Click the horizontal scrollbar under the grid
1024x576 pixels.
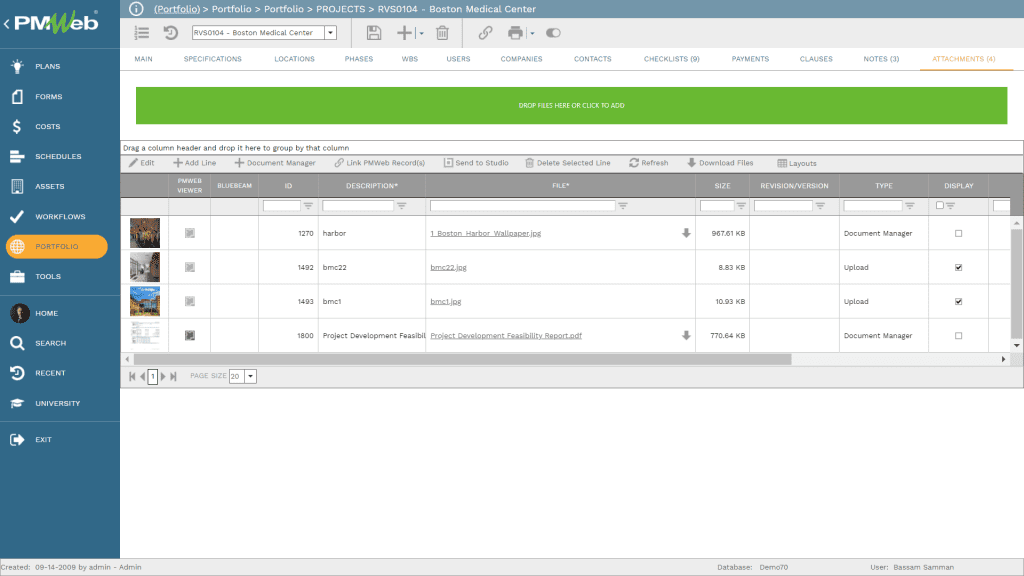[460, 359]
